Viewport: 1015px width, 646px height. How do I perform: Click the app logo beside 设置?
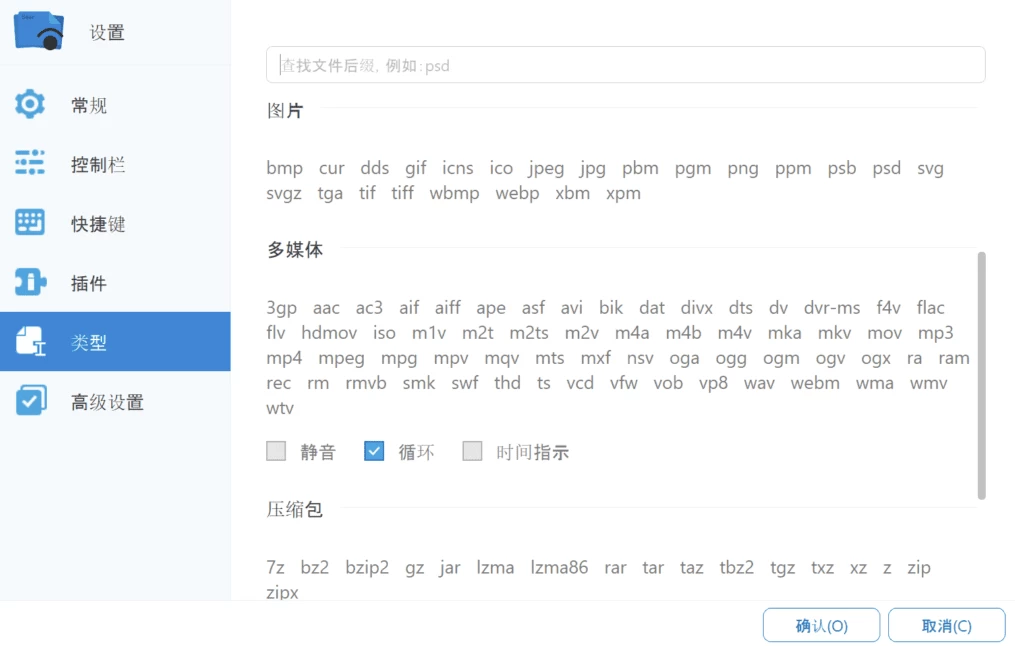40,32
